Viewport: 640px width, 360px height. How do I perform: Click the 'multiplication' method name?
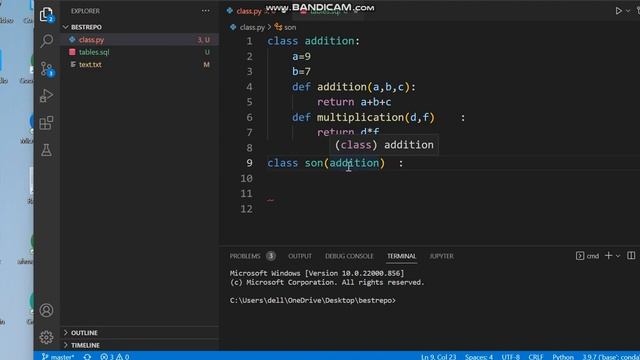pos(360,118)
